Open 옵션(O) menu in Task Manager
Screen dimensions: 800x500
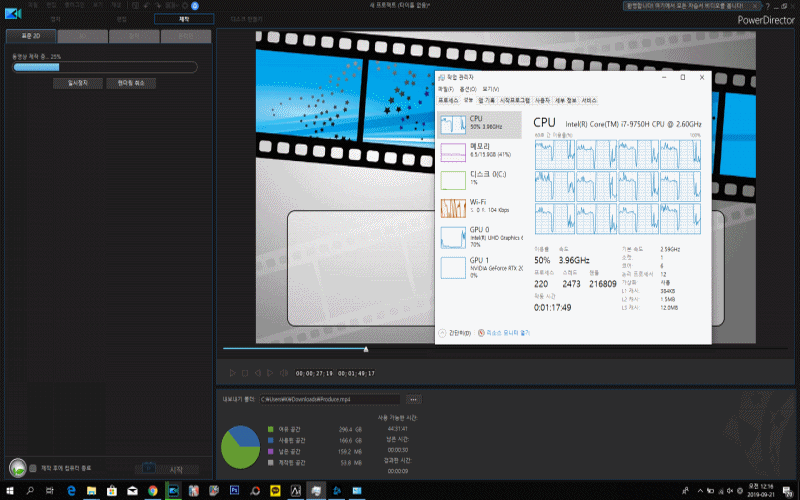tap(468, 89)
